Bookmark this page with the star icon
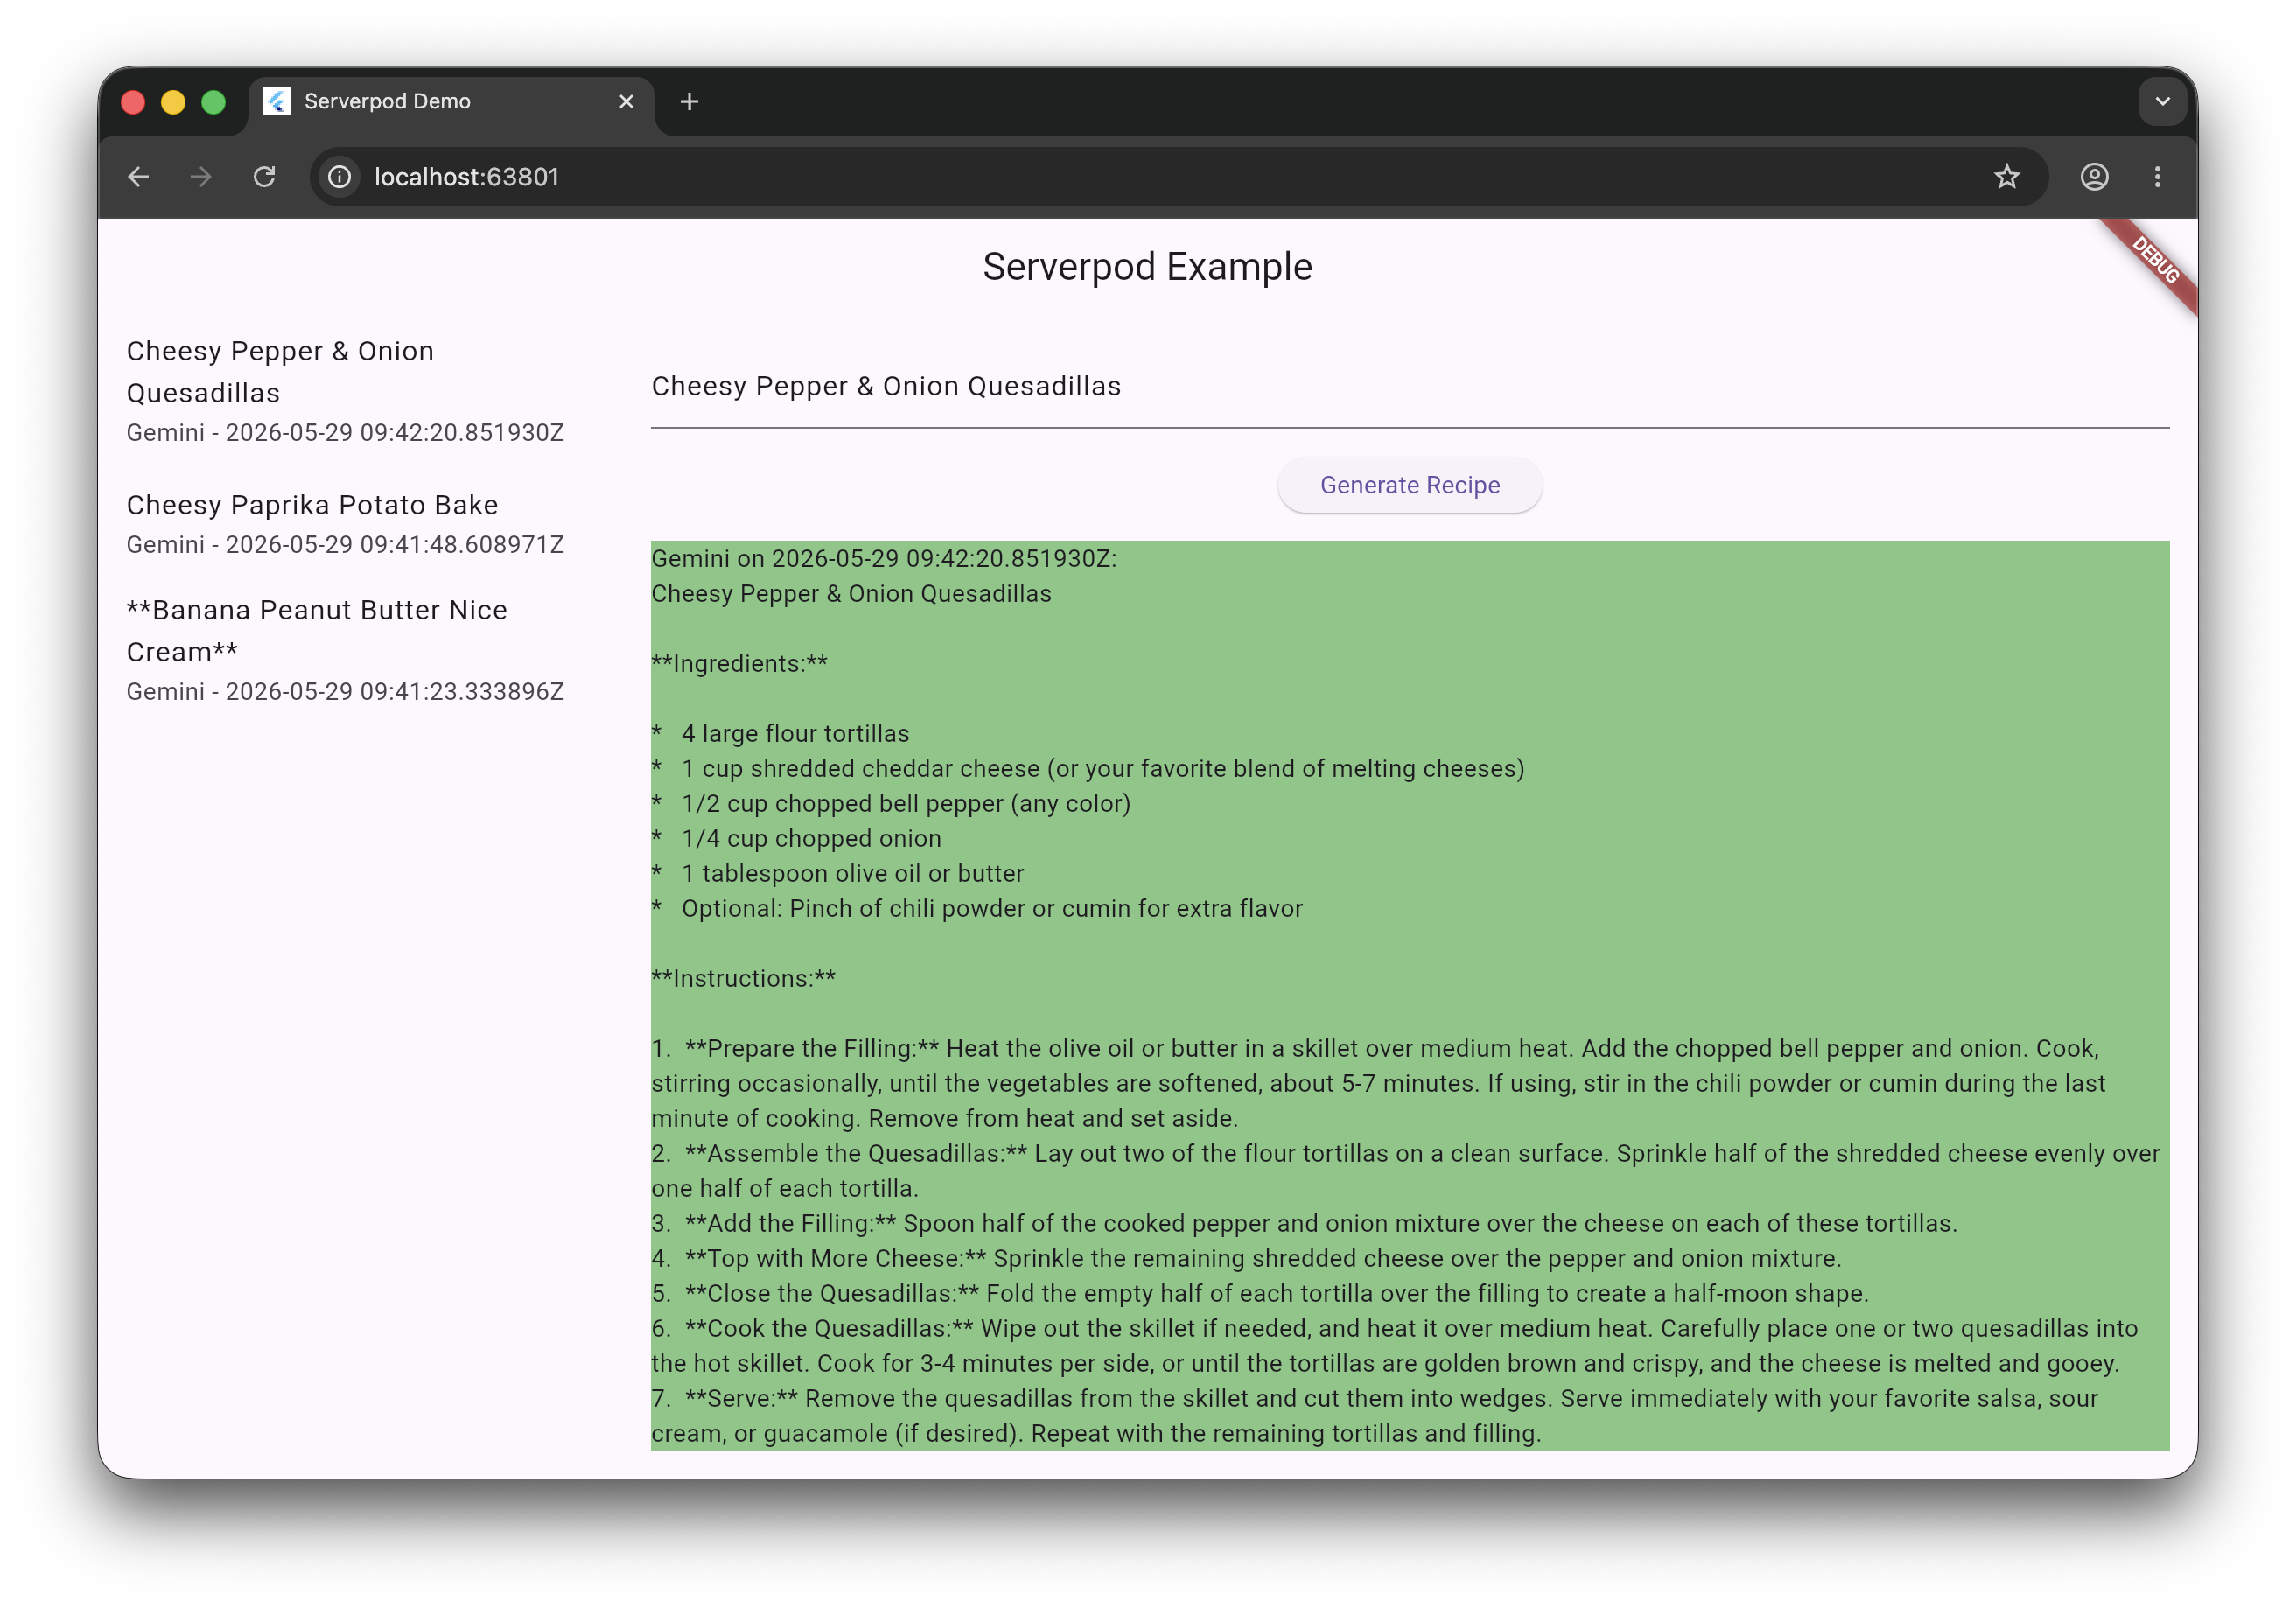Viewport: 2296px width, 1608px height. 2006,177
